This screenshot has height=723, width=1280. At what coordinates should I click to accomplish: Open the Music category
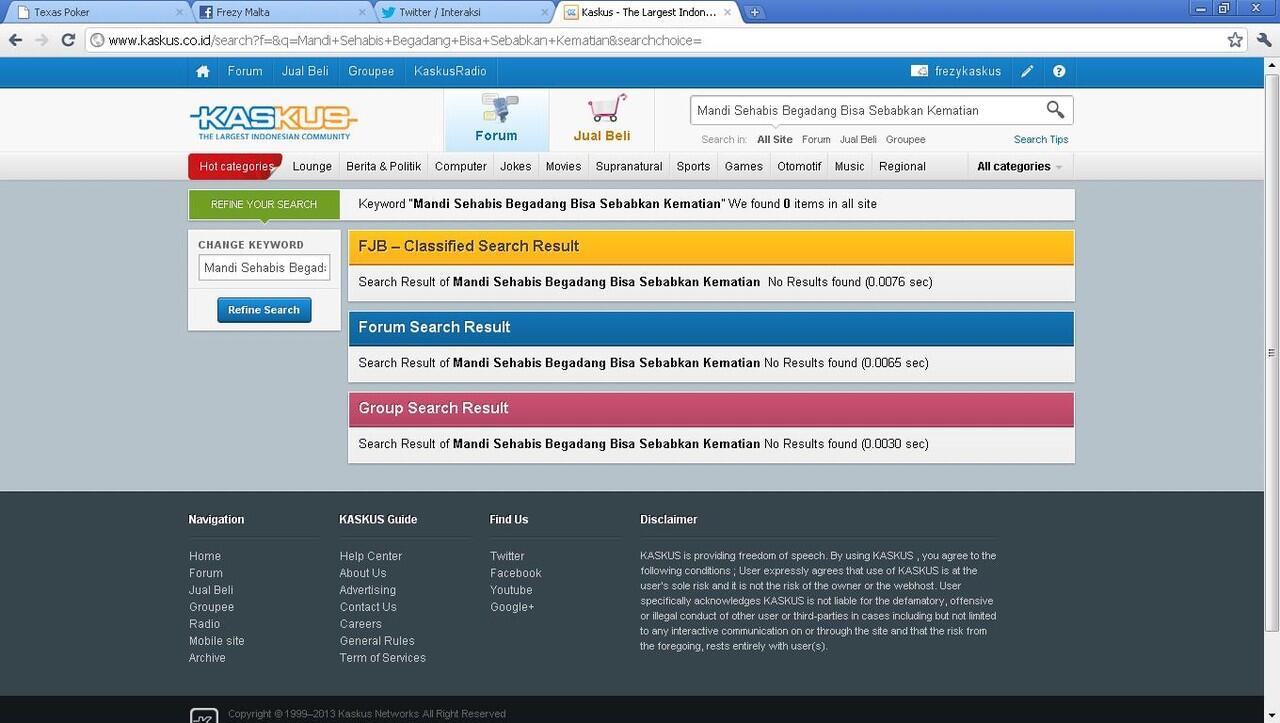[x=849, y=166]
